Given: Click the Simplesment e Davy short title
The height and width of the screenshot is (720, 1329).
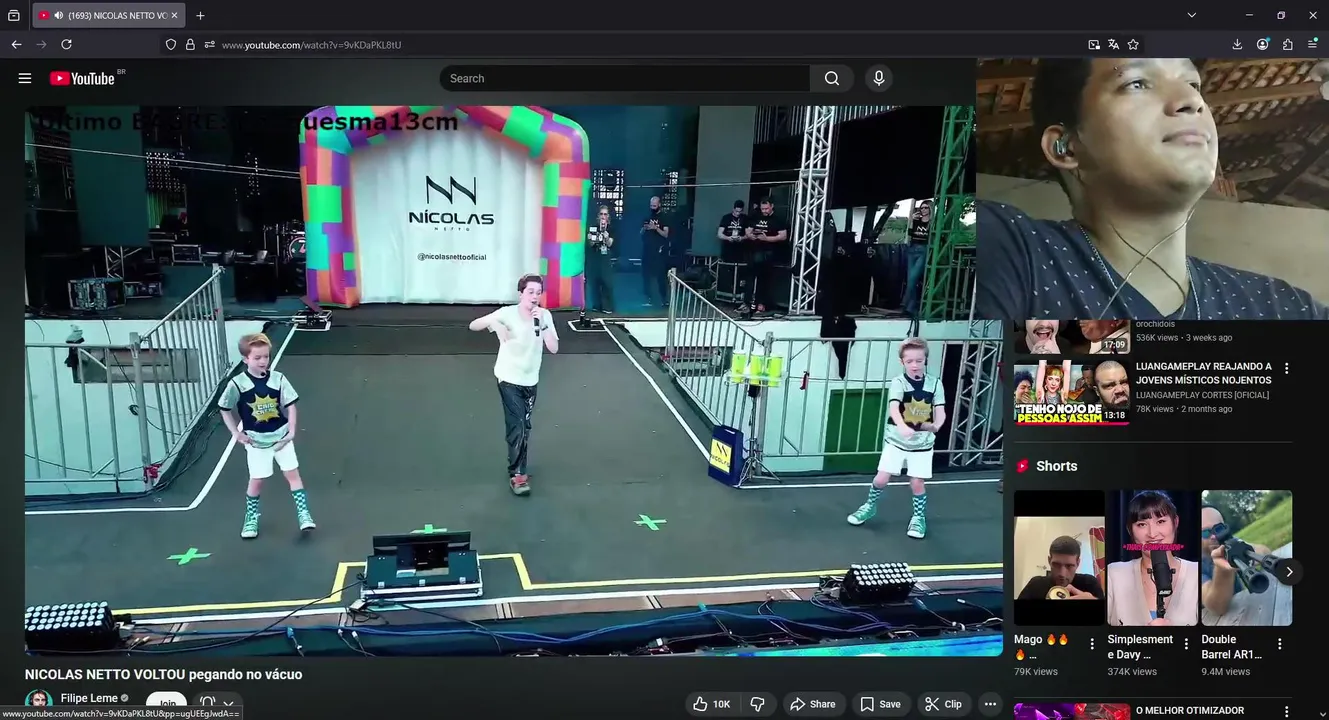Looking at the screenshot, I should click(1140, 647).
